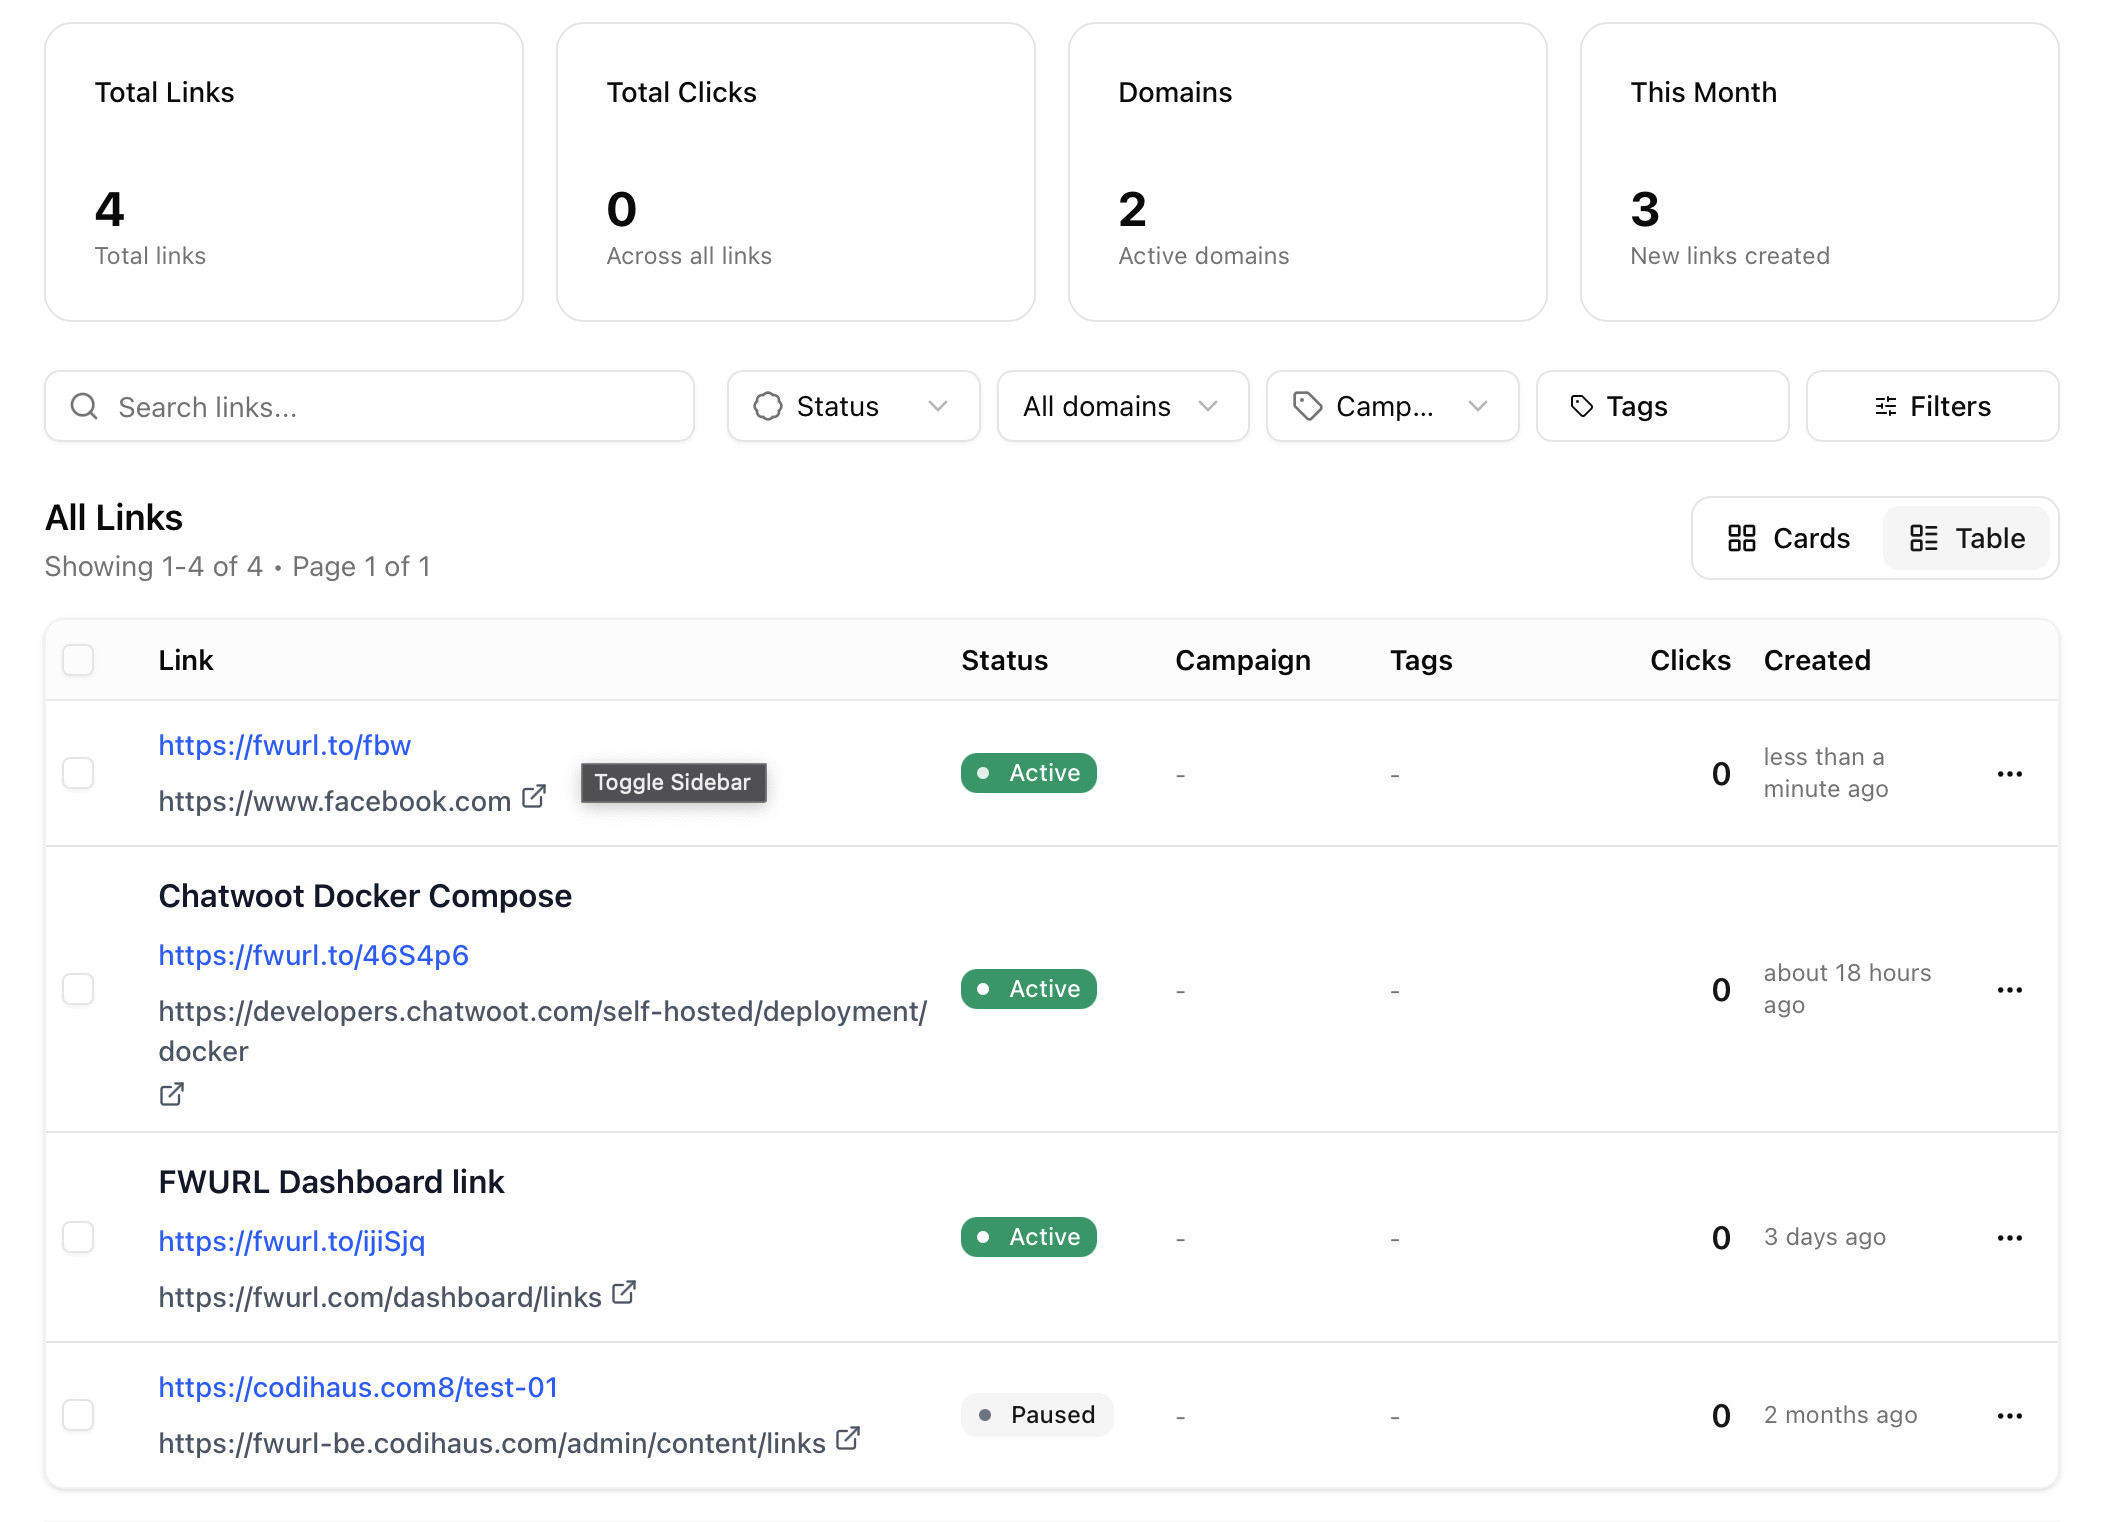Viewport: 2106px width, 1522px height.
Task: Open three-dot menu for the Paused link row
Action: click(2009, 1415)
